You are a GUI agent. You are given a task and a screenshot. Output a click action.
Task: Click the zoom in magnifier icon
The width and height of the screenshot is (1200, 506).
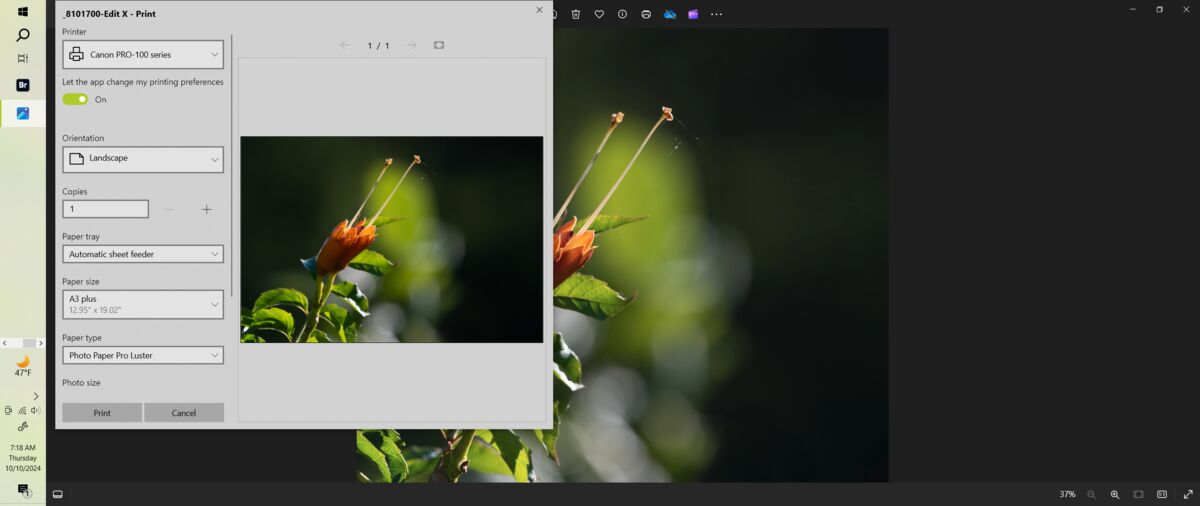(x=1115, y=494)
